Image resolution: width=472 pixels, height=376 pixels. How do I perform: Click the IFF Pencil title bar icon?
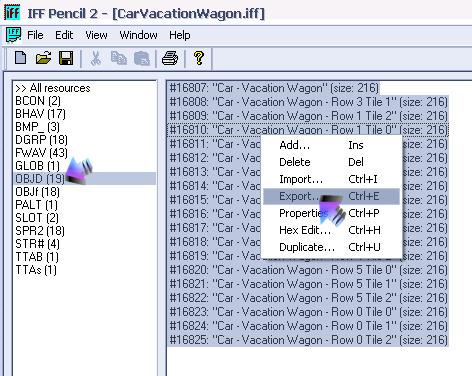12,13
